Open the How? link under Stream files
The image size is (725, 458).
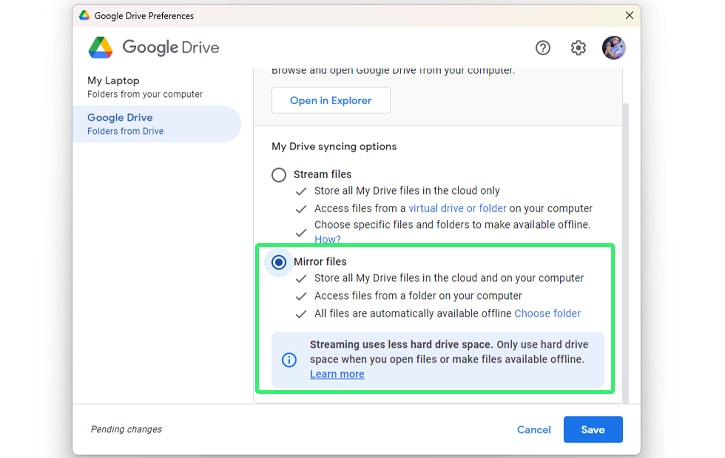click(327, 239)
